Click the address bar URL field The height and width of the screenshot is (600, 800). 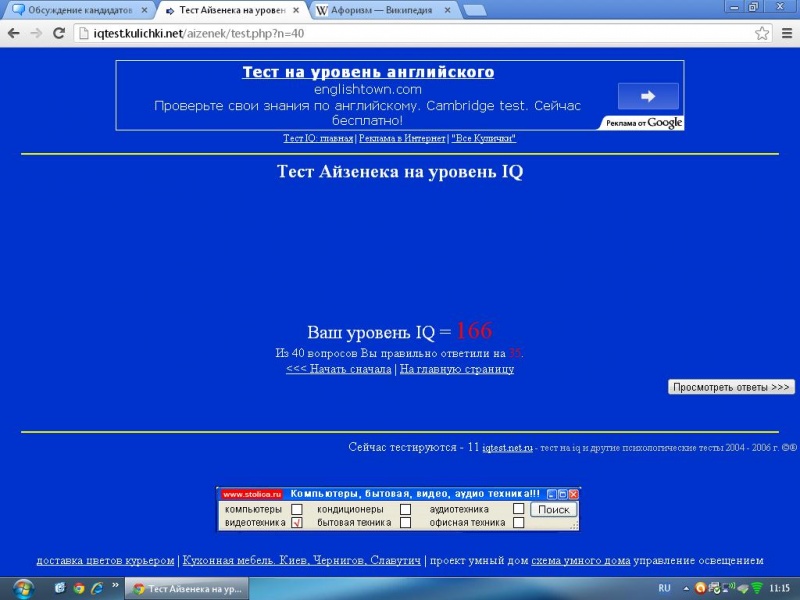400,33
